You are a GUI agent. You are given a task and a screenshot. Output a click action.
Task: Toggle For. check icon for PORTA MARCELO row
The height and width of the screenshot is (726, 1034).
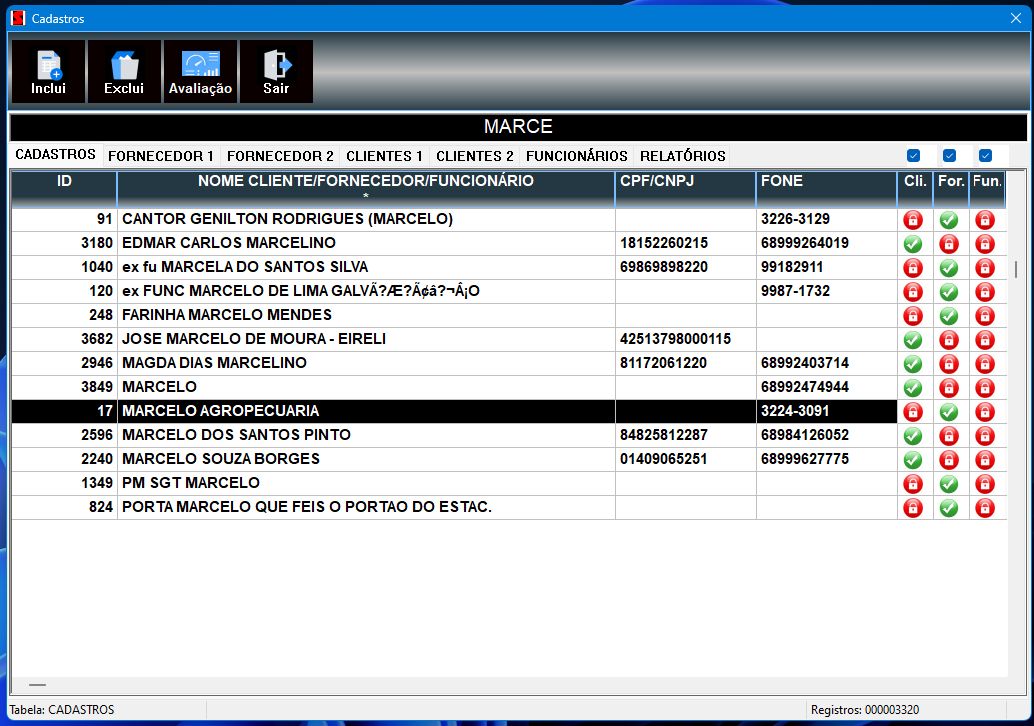click(949, 508)
